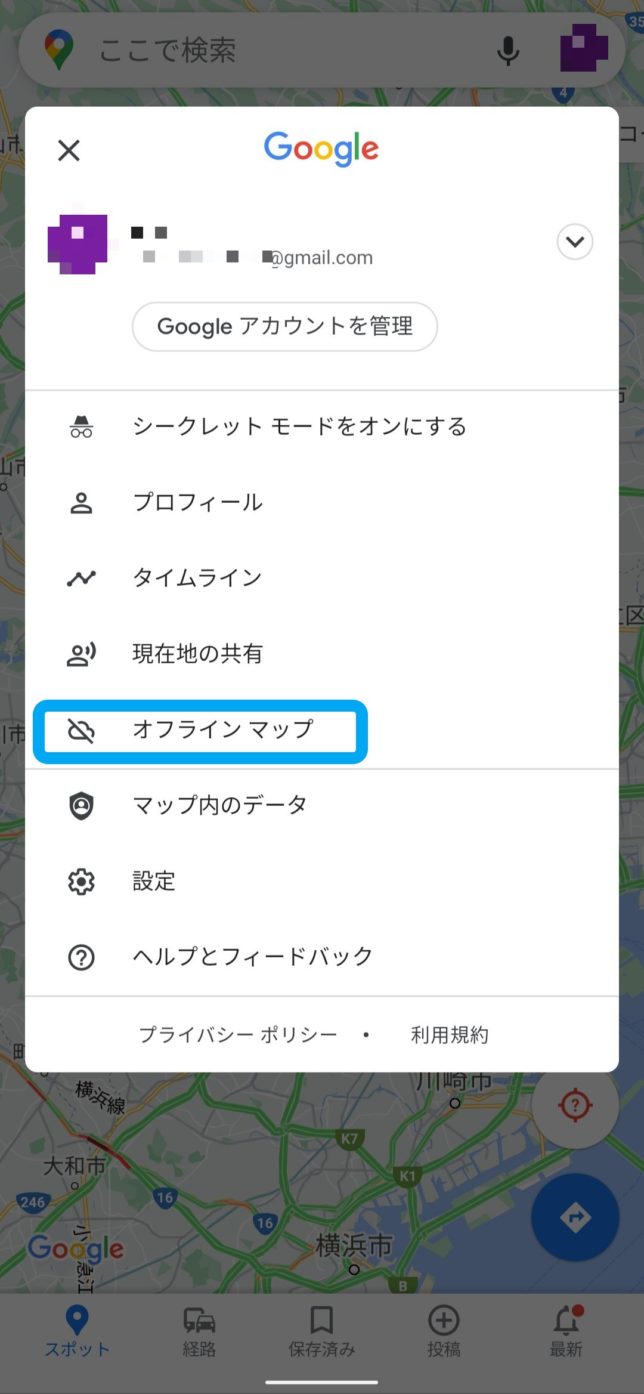644x1394 pixels.
Task: Open タイムライン menu entry
Action: click(x=197, y=578)
